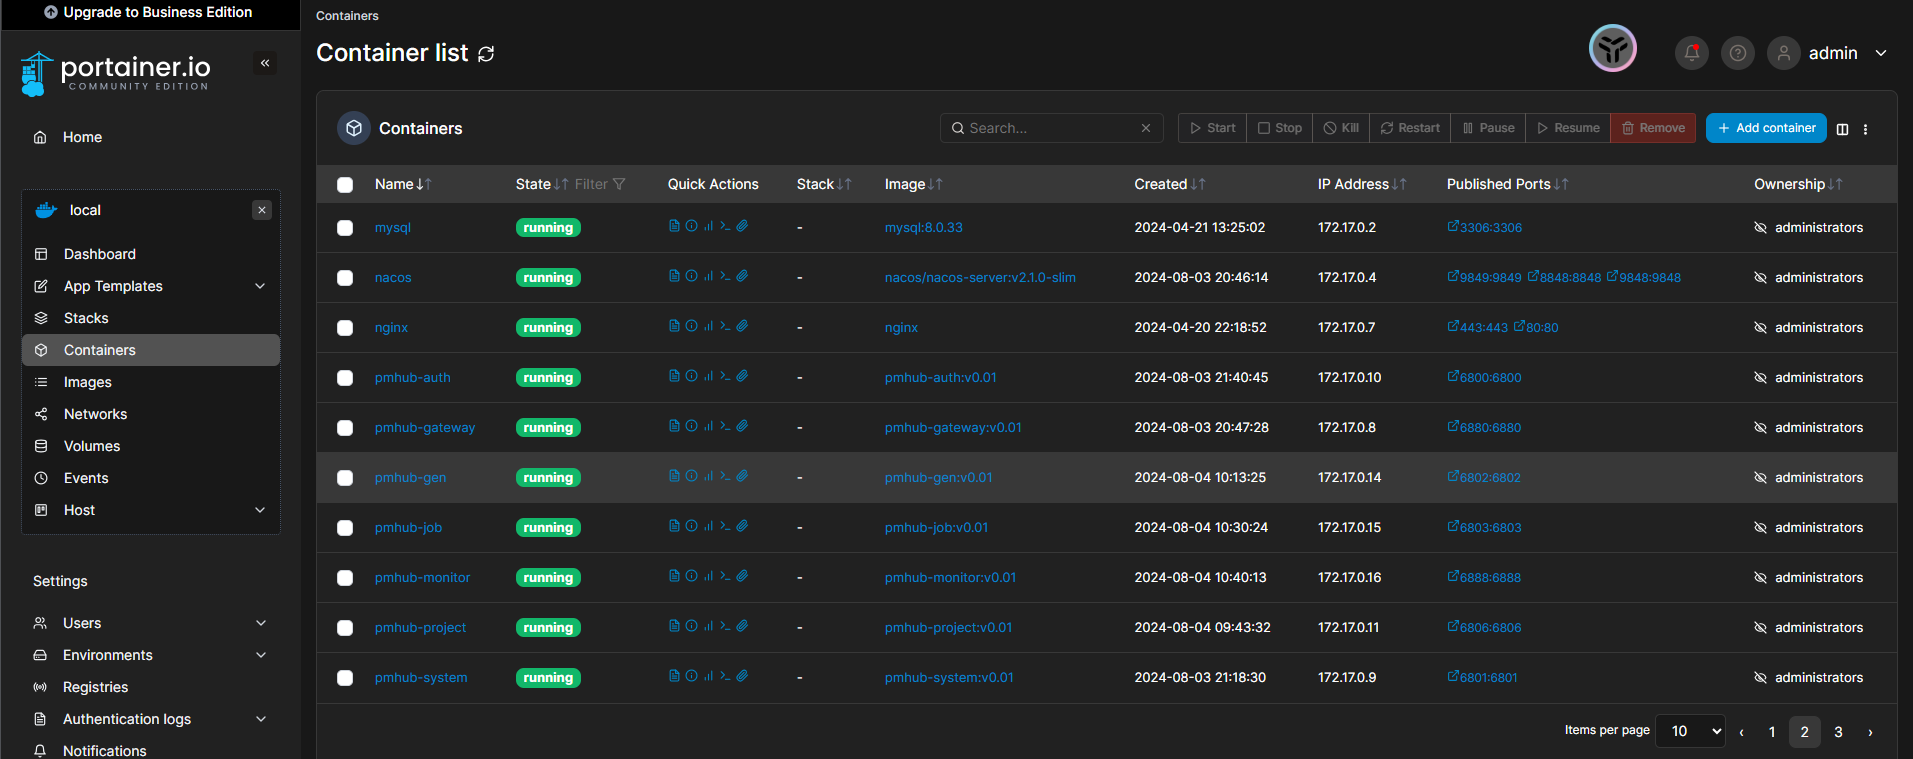Open inspect icon for nacos container

691,276
